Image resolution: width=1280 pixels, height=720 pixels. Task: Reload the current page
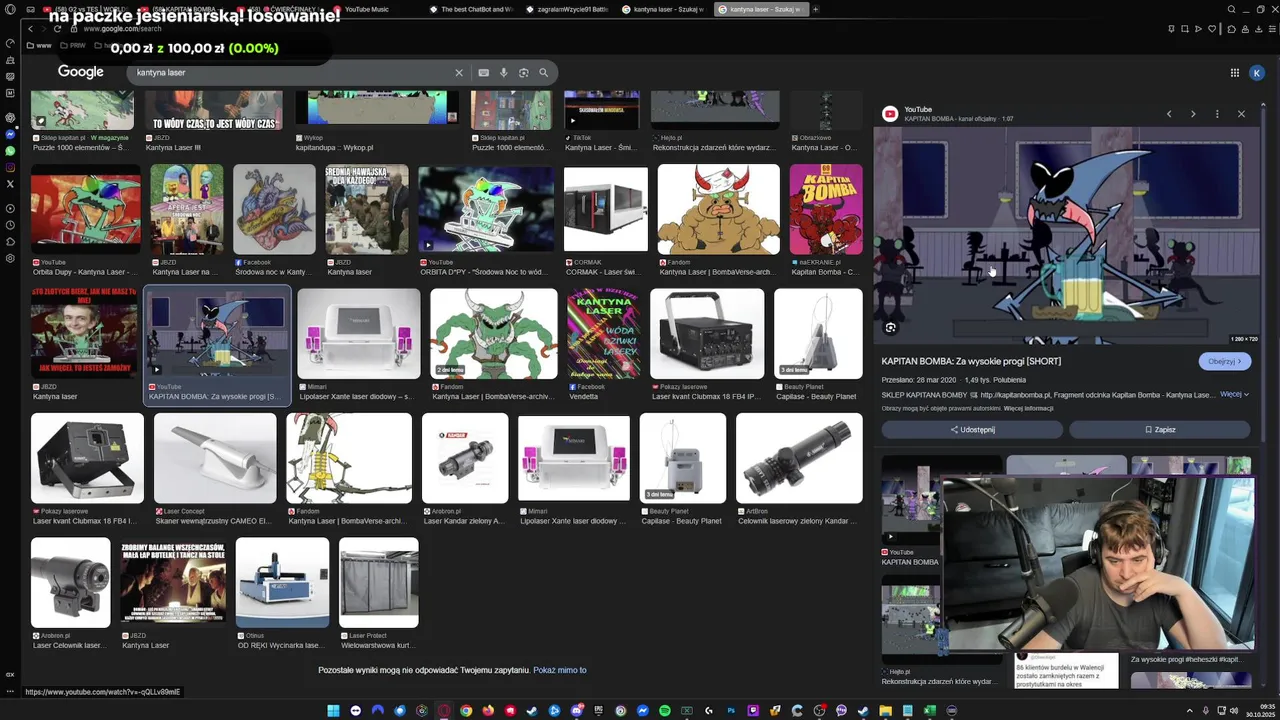pyautogui.click(x=57, y=28)
